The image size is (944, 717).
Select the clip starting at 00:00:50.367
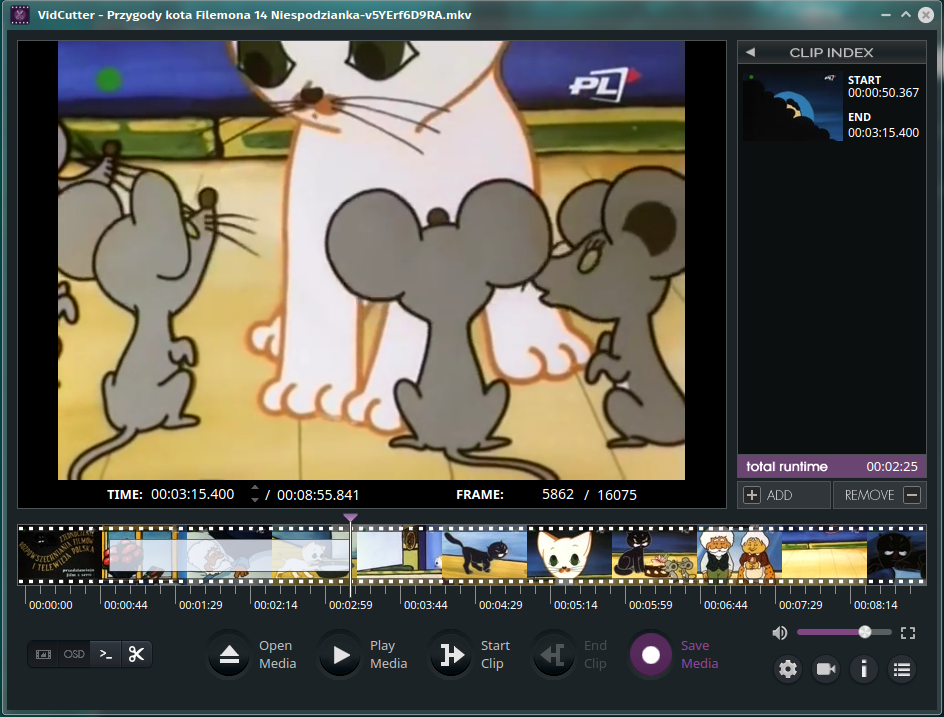(x=831, y=106)
